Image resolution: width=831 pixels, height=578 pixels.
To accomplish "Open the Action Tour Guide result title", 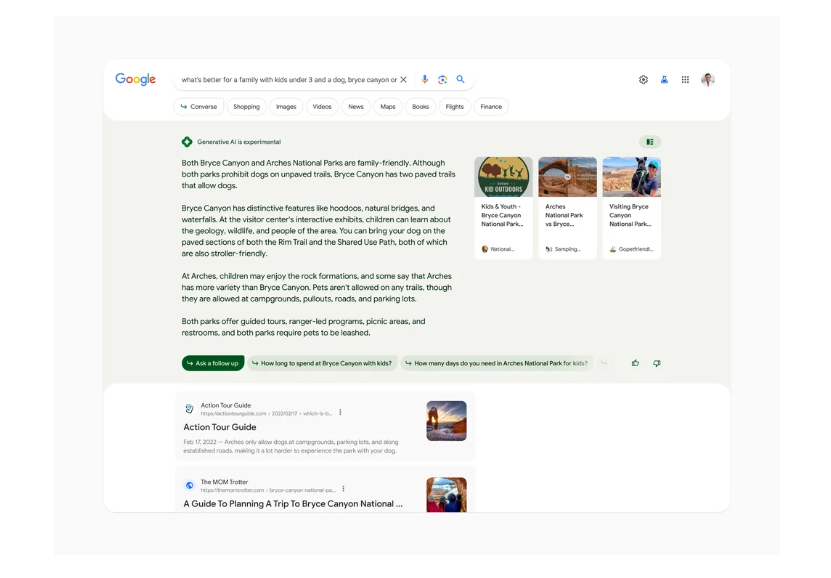I will pos(220,427).
